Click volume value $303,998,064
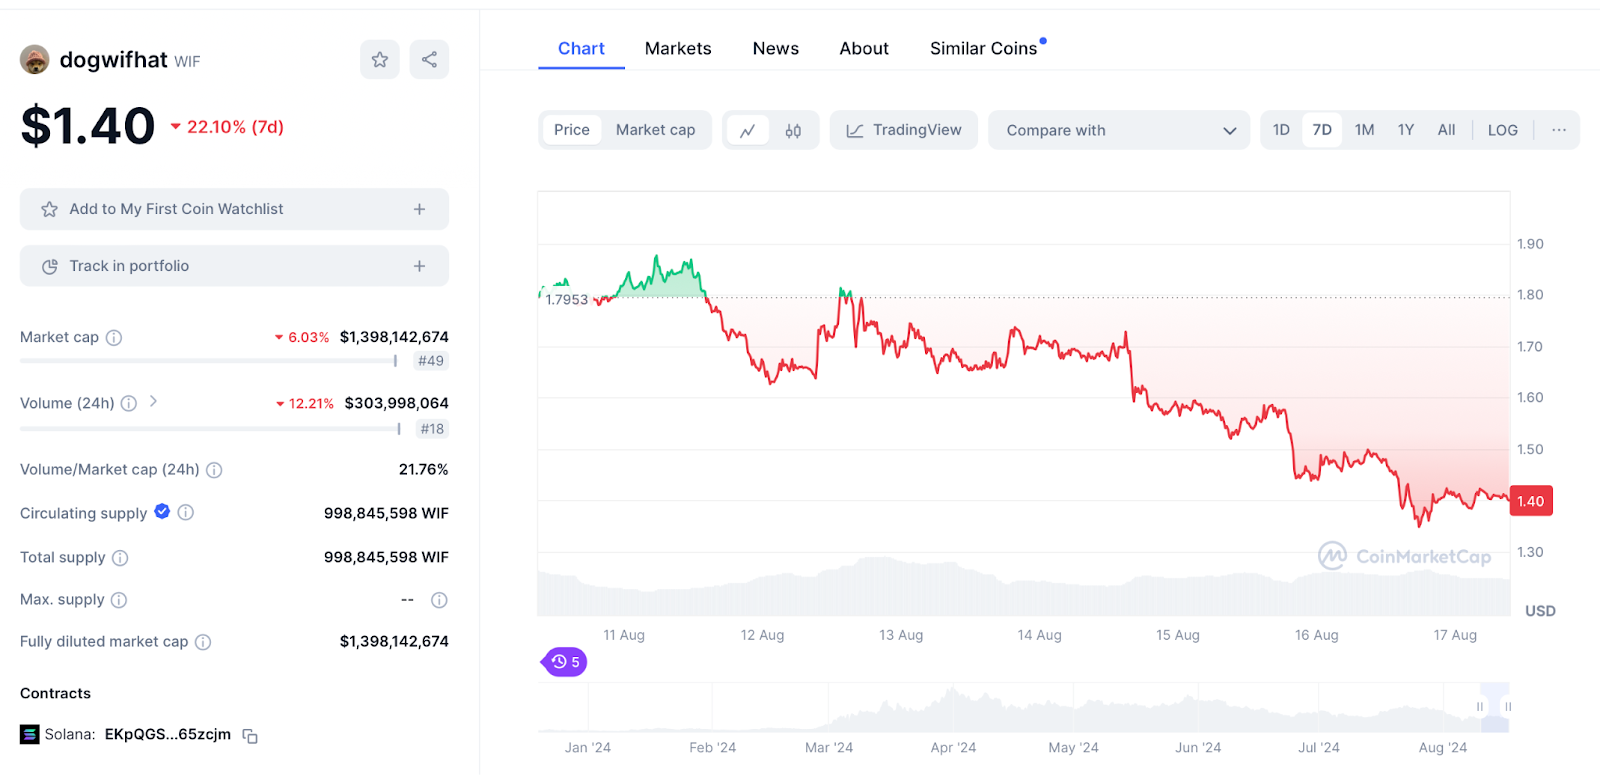The height and width of the screenshot is (775, 1600). [x=396, y=403]
